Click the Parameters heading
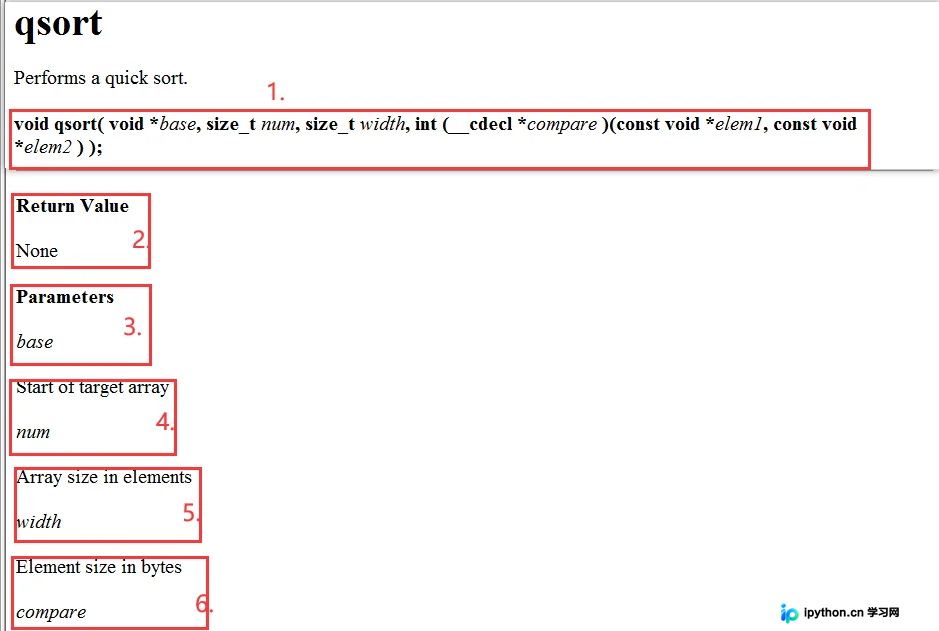 (x=65, y=297)
